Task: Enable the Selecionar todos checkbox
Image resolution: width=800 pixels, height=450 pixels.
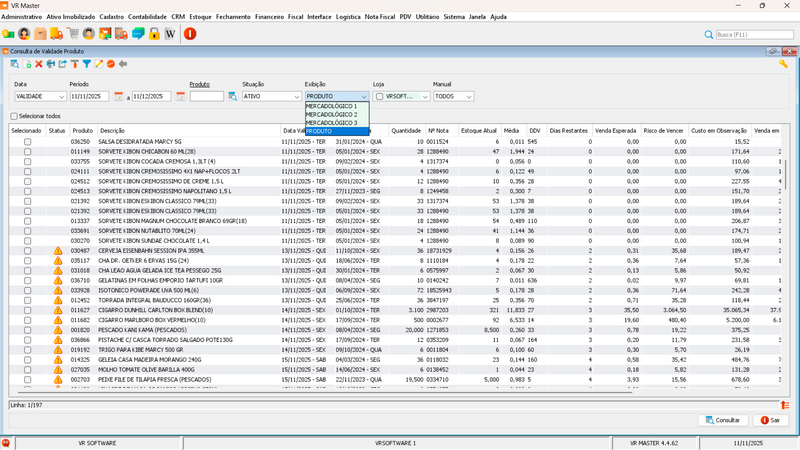Action: pos(15,116)
